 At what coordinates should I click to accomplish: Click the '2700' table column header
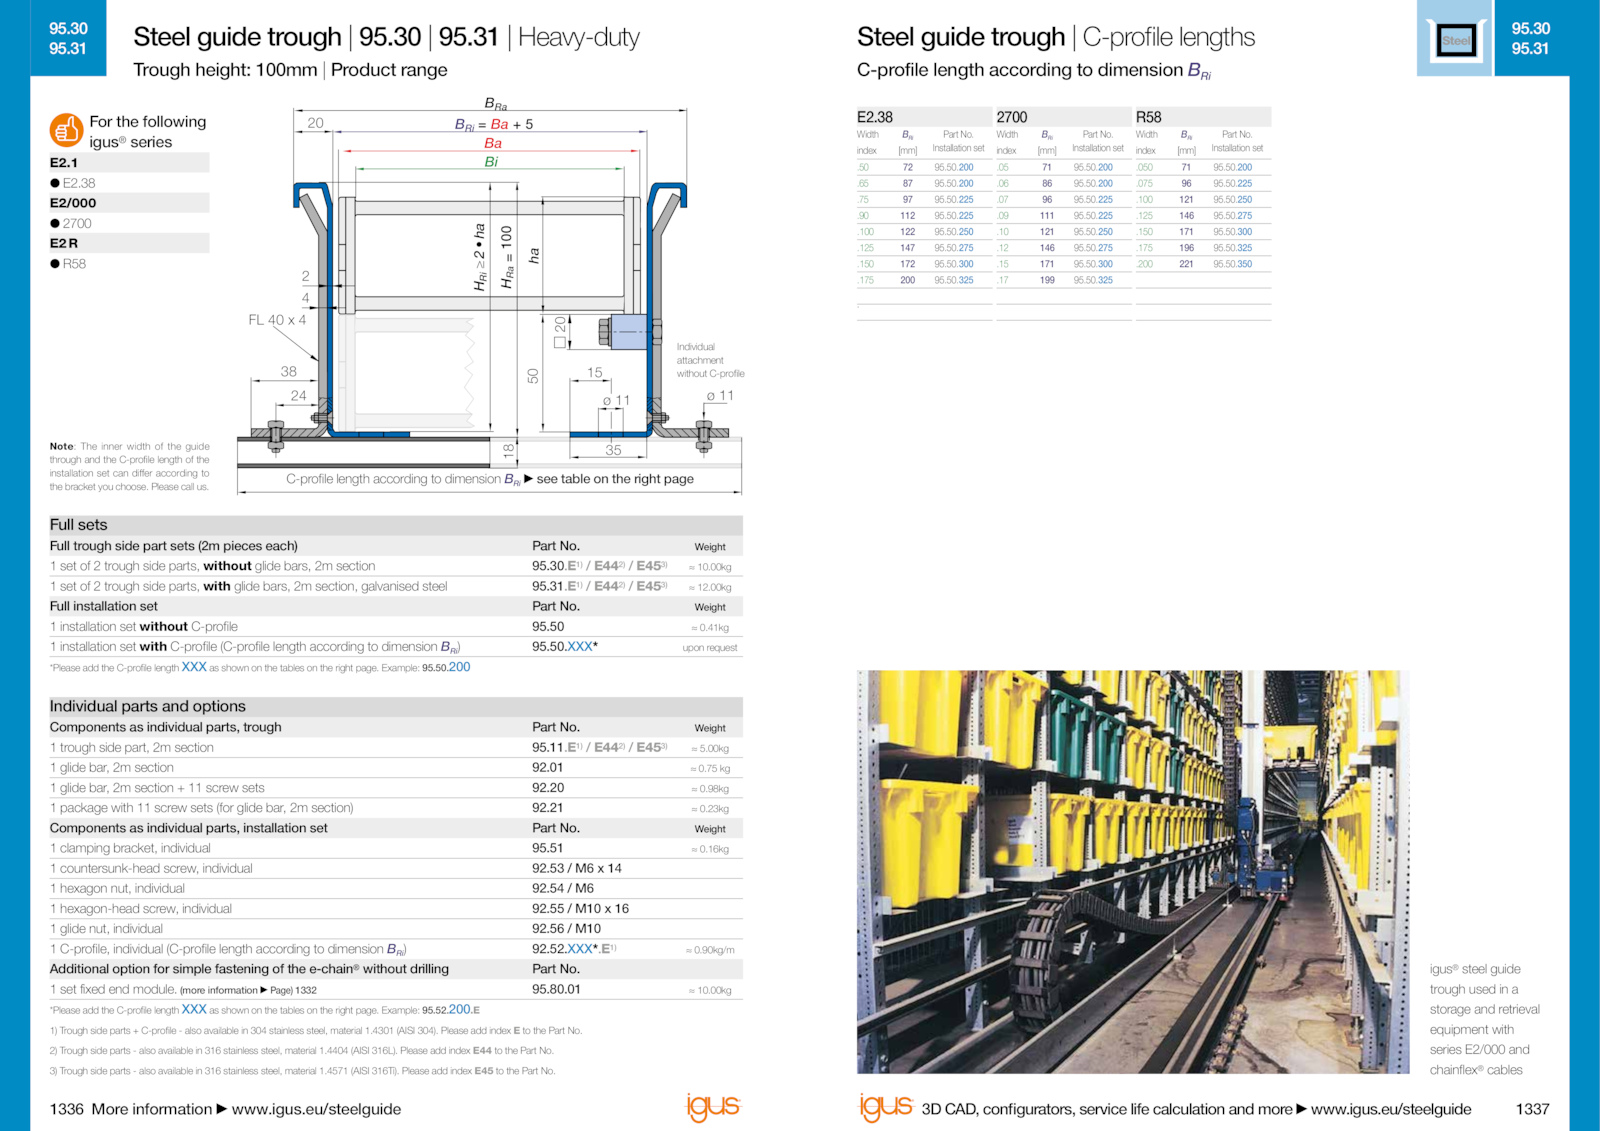[1064, 117]
